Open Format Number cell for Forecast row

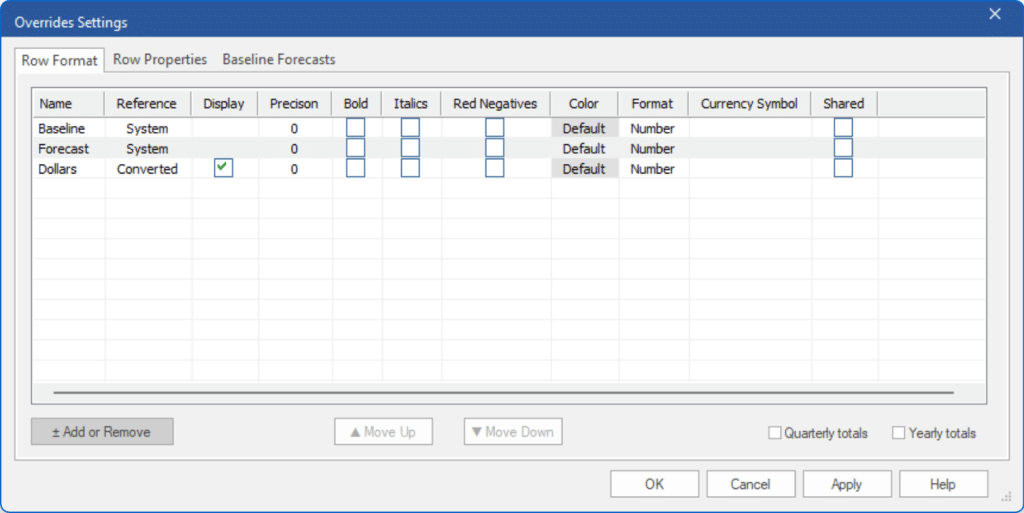[652, 148]
